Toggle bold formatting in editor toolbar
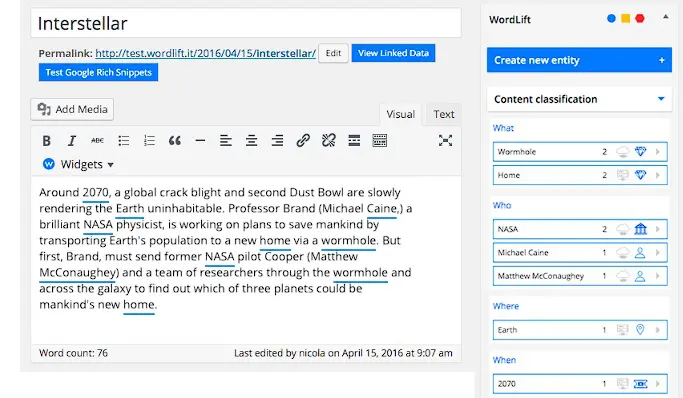 coord(46,141)
